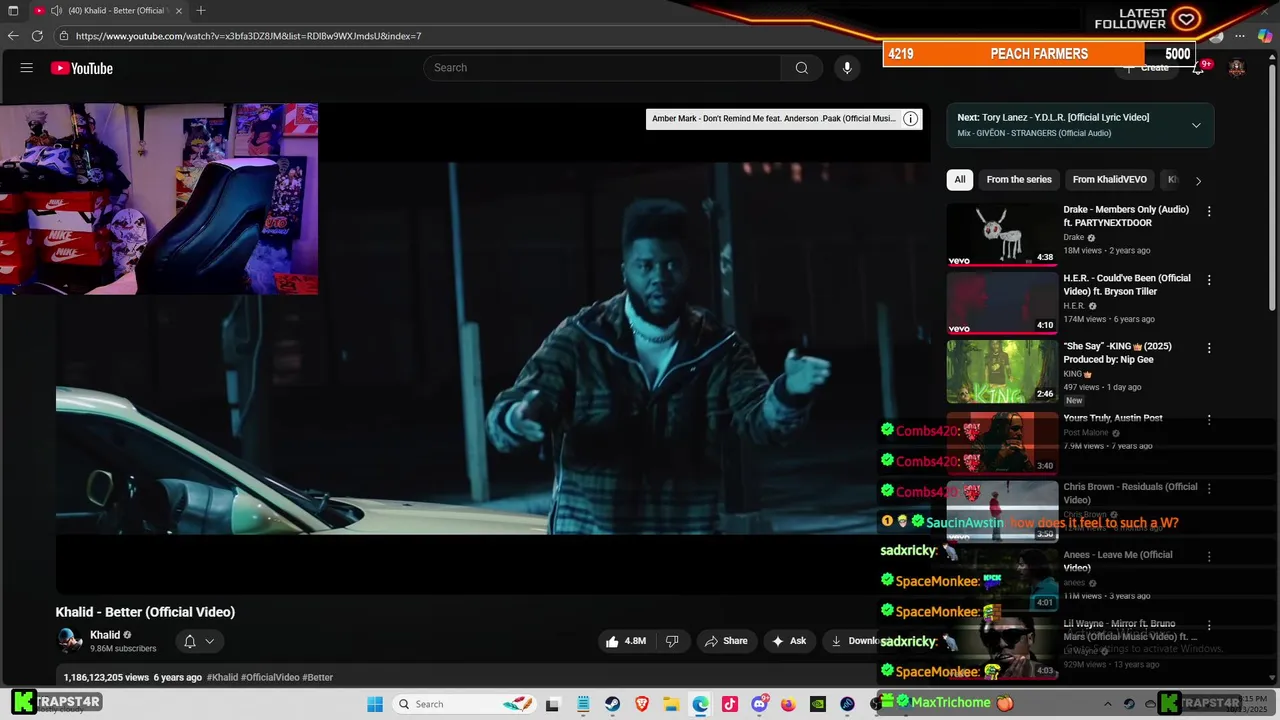This screenshot has height=720, width=1280.
Task: Open She Say KING thumbnail
Action: pos(1002,371)
